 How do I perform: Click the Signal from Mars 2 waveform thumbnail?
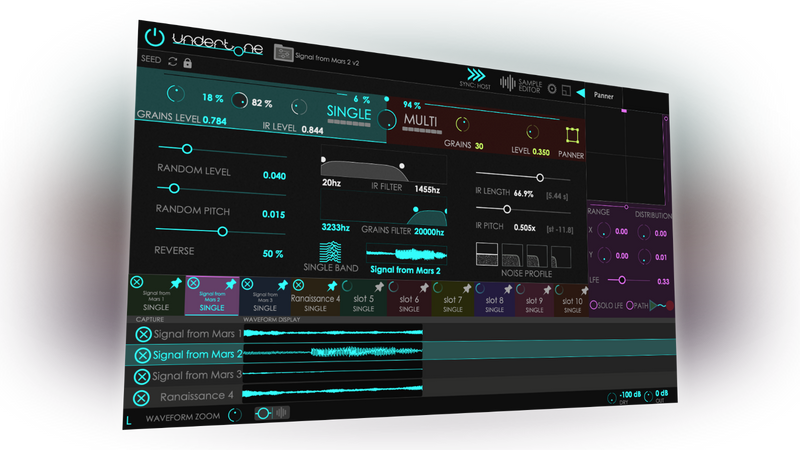406,254
